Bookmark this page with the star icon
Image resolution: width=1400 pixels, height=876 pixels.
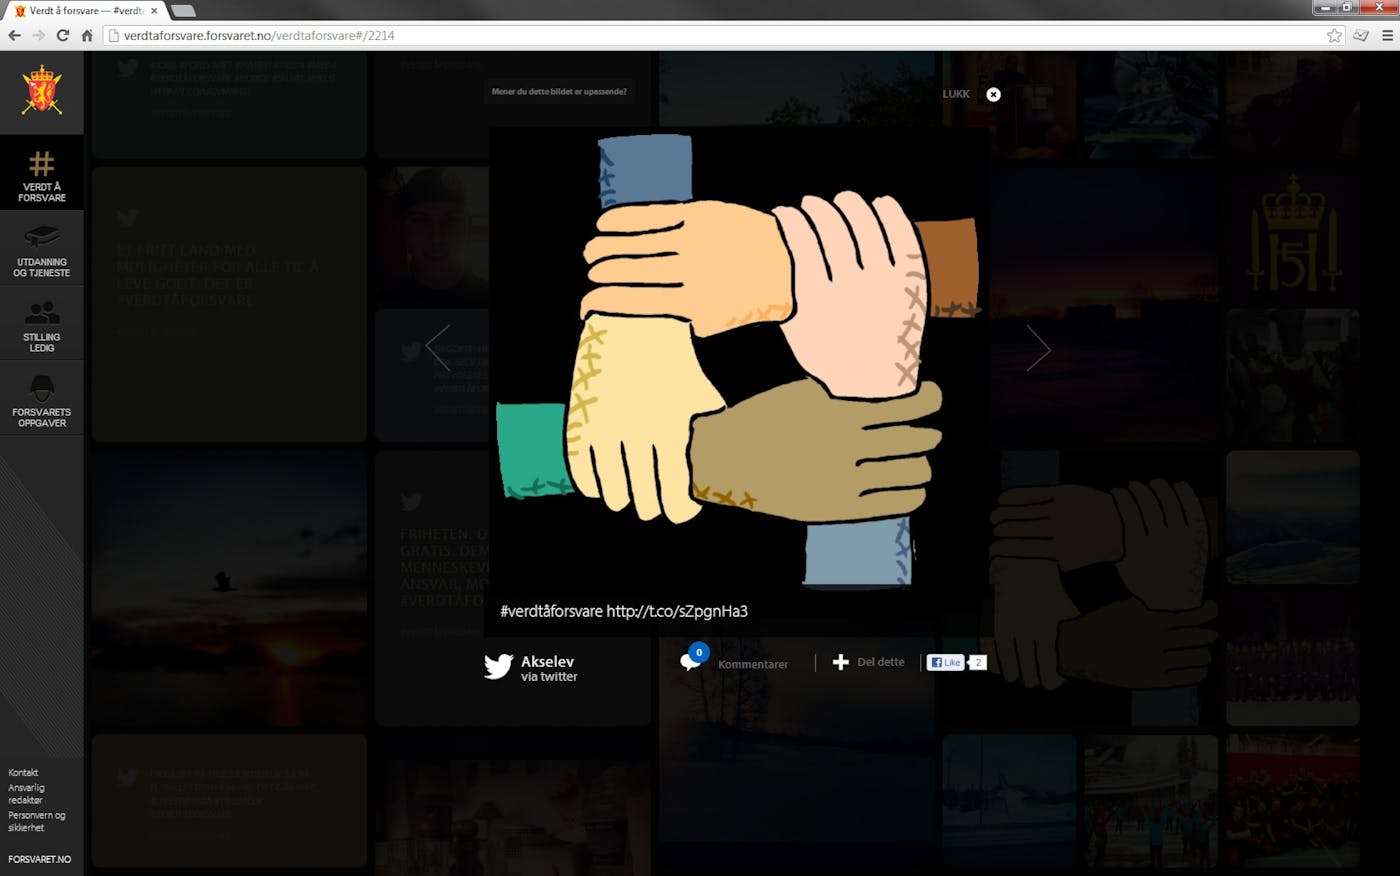(x=1334, y=35)
